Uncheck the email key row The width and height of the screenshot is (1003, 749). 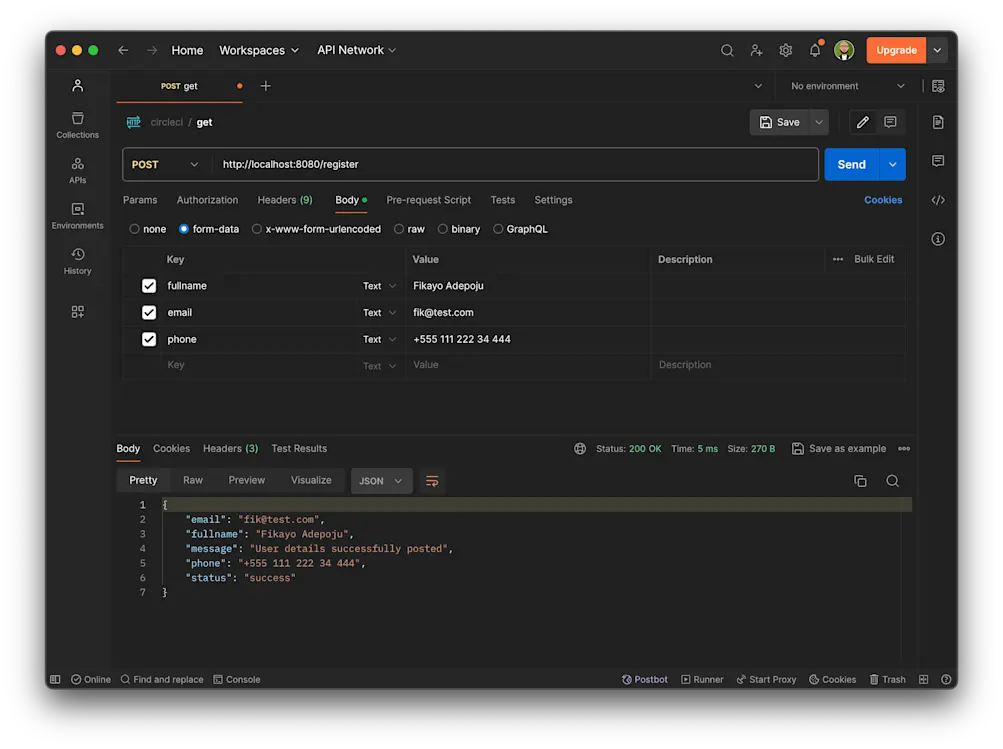tap(148, 312)
